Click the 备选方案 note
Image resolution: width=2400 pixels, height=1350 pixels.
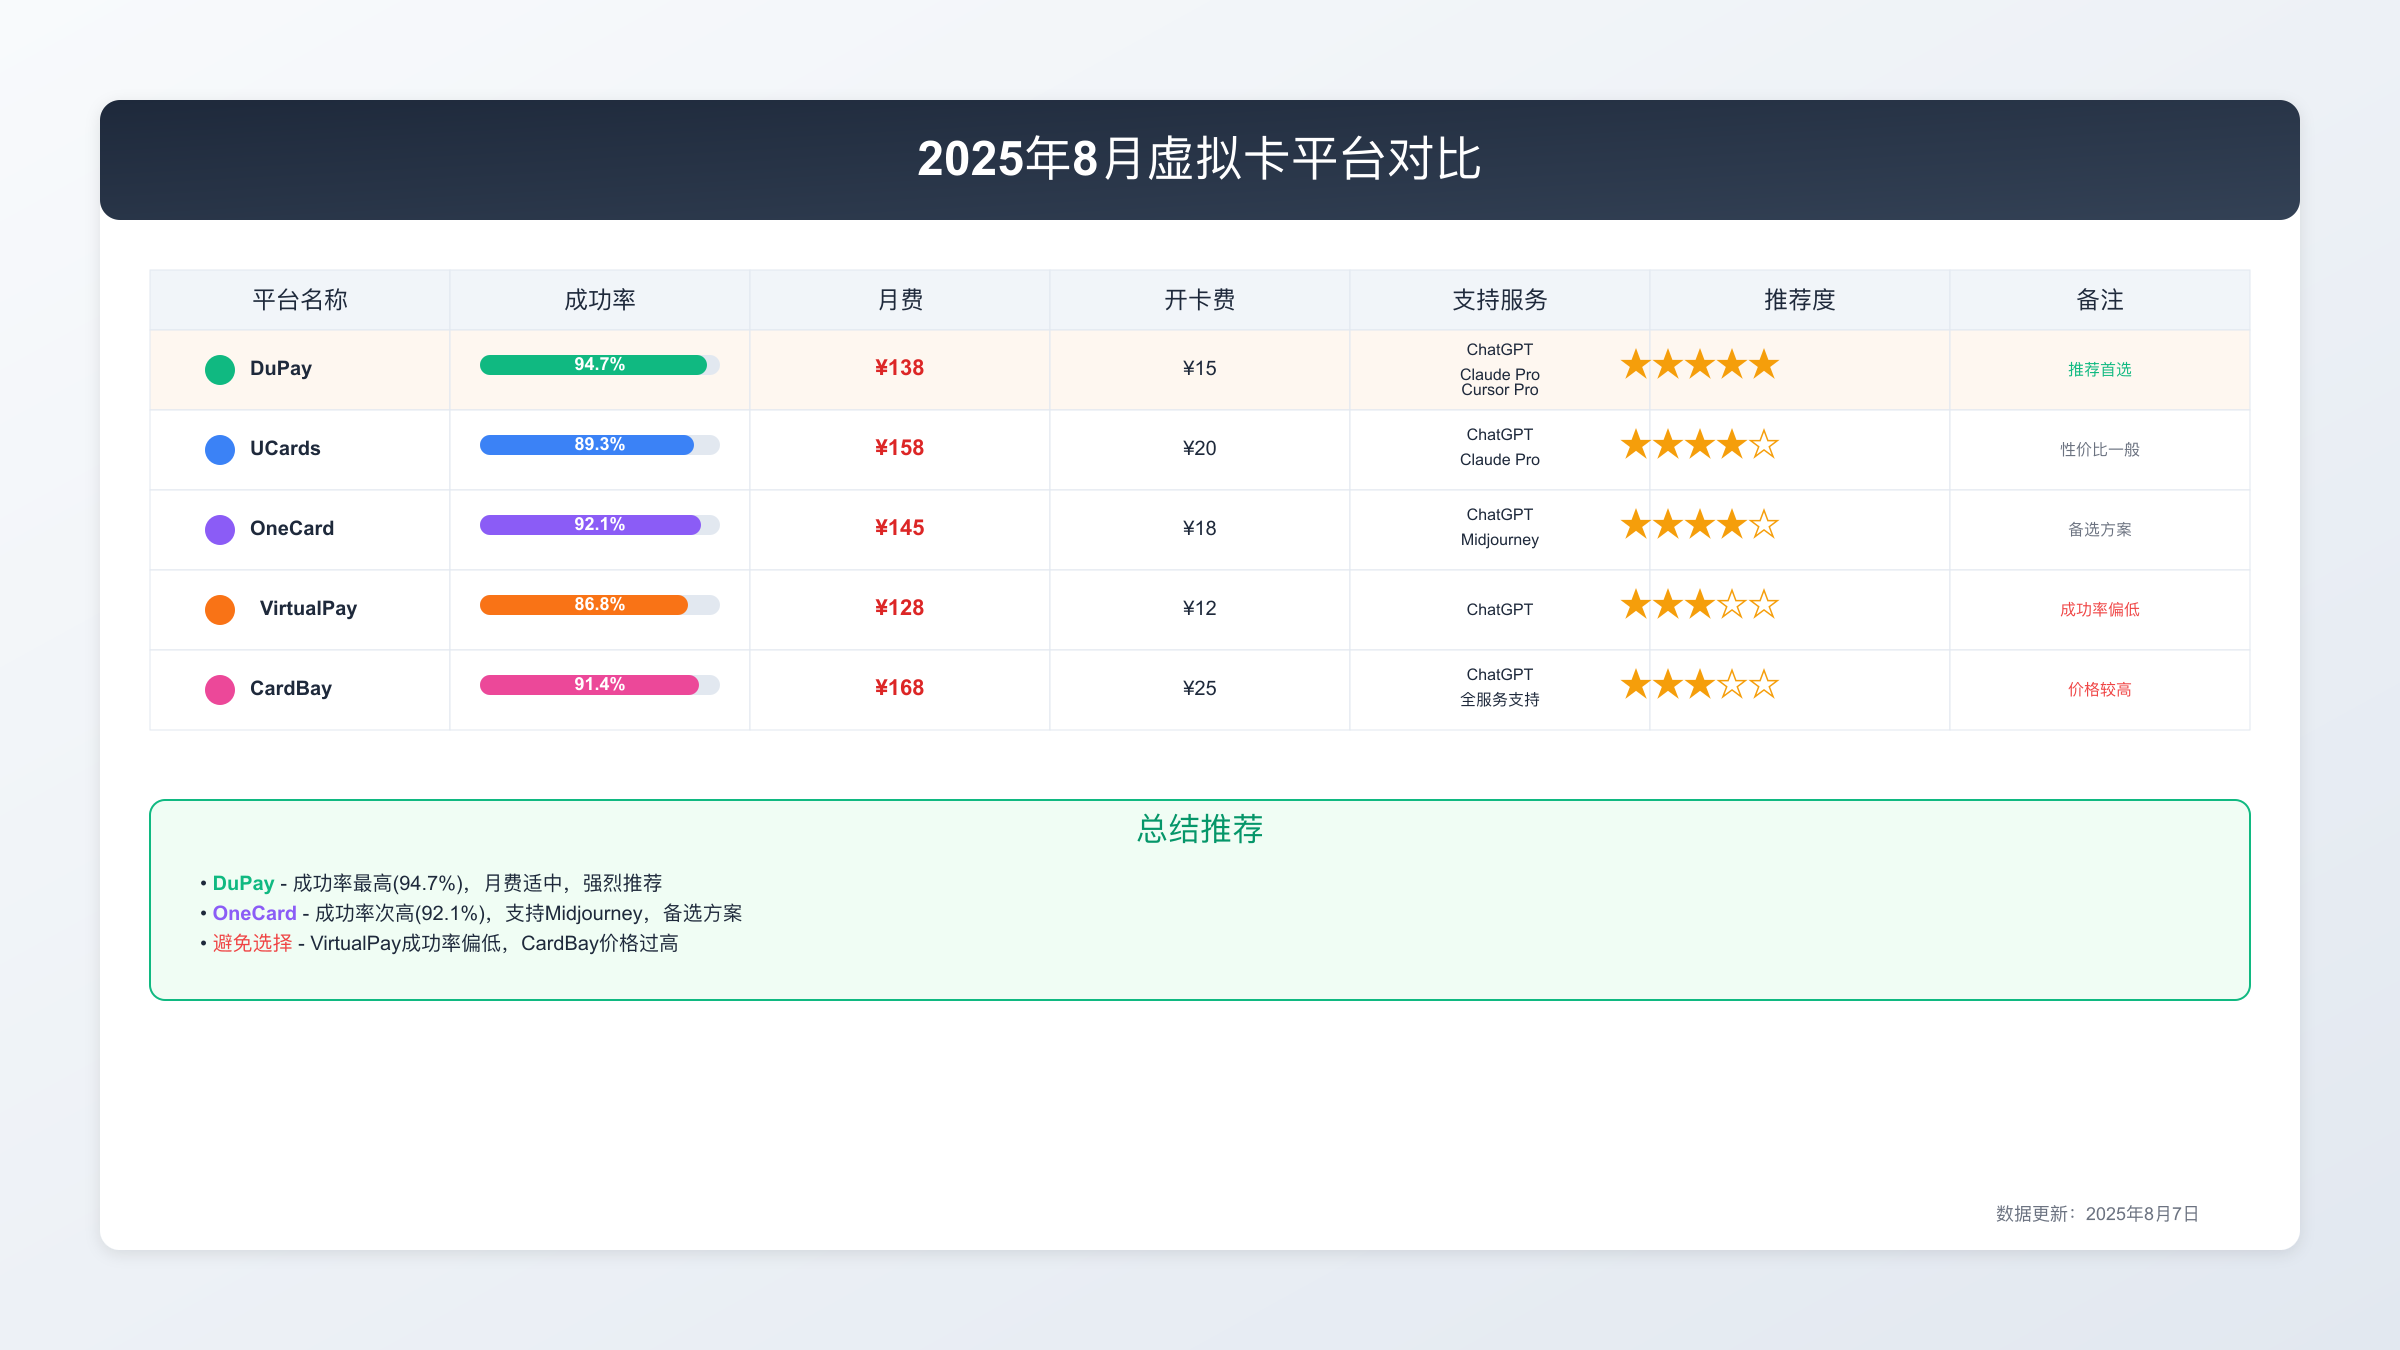2099,530
